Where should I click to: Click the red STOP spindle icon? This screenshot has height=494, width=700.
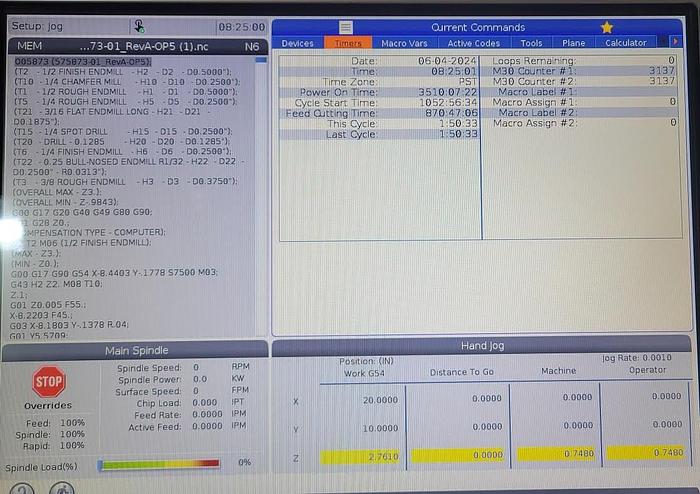(48, 381)
